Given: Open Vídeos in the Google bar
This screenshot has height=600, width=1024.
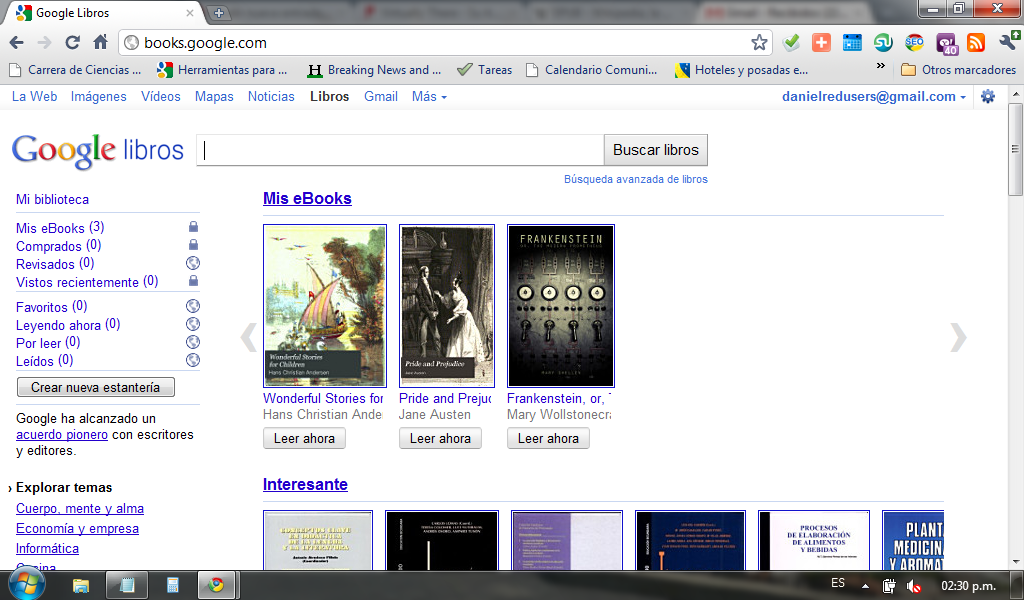Looking at the screenshot, I should coord(161,97).
